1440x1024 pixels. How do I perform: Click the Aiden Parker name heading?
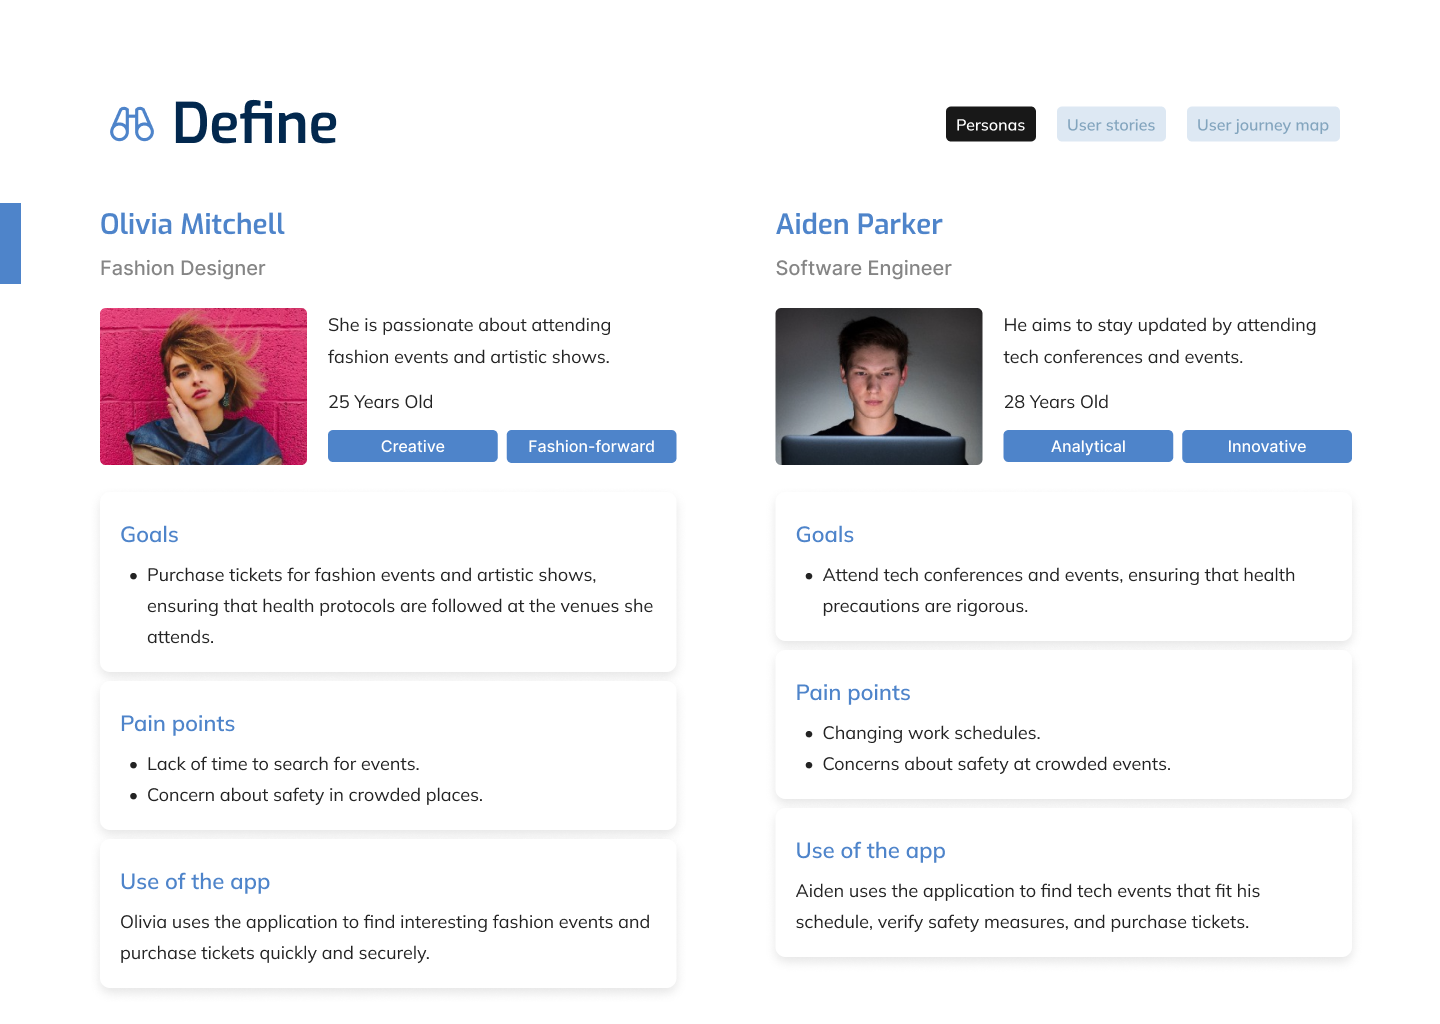(858, 224)
